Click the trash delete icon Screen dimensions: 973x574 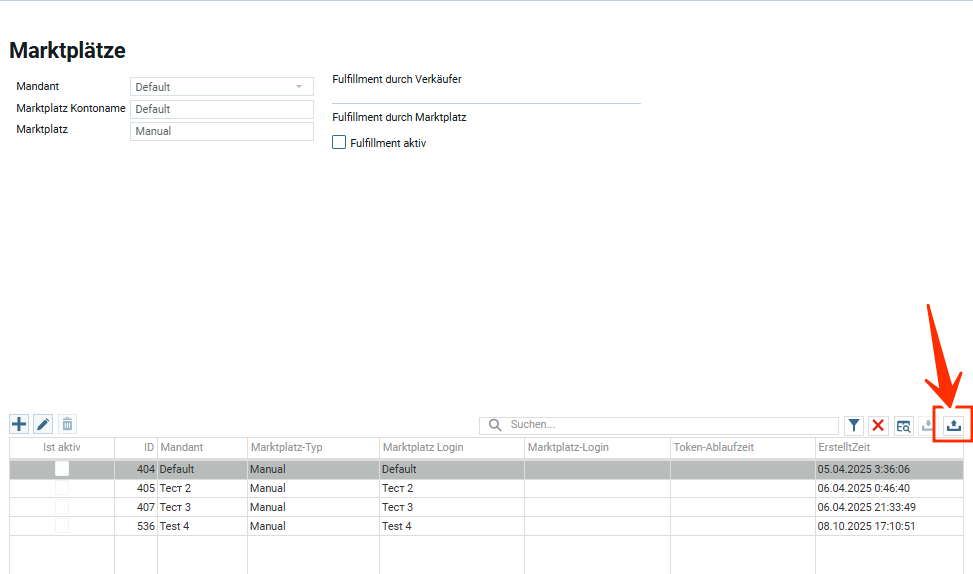point(67,425)
